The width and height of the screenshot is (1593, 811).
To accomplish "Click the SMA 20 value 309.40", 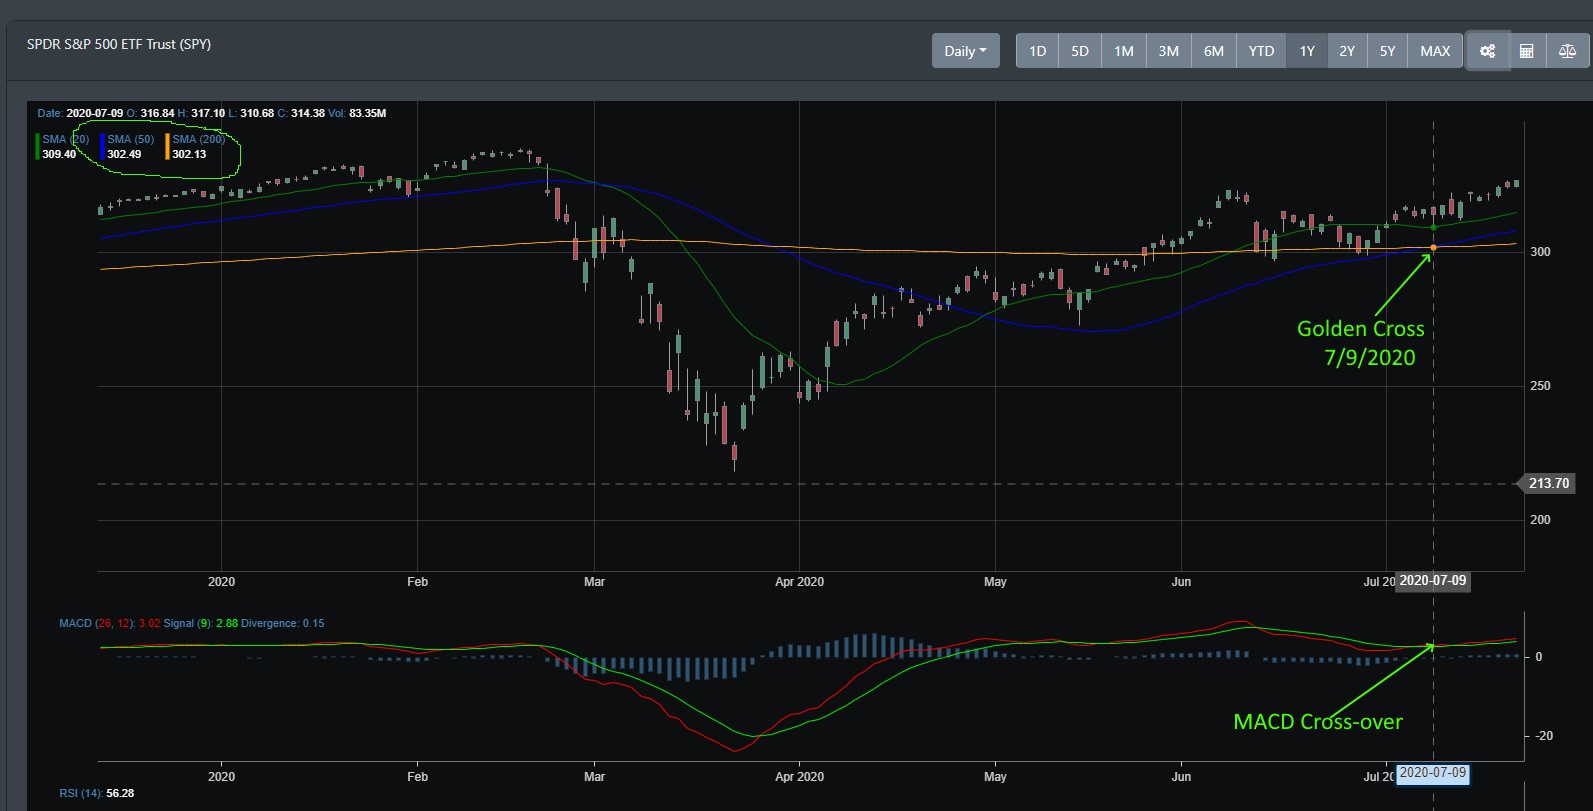I will (x=59, y=154).
